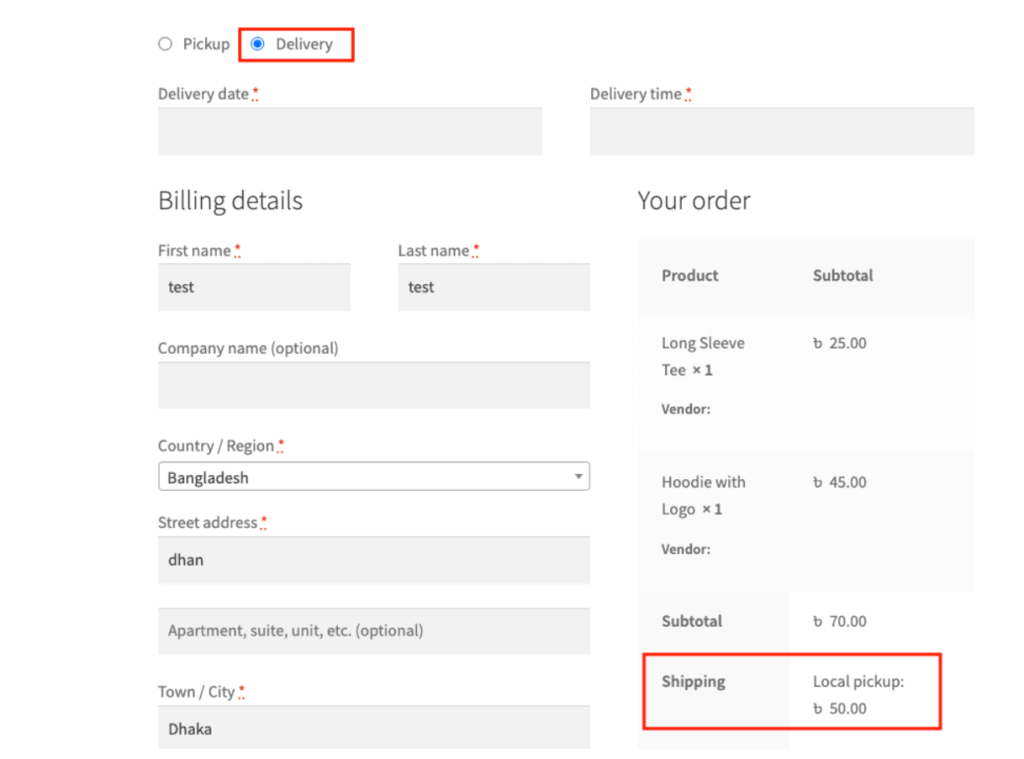
Task: Click the Long Sleeve Tee product text
Action: [x=703, y=357]
